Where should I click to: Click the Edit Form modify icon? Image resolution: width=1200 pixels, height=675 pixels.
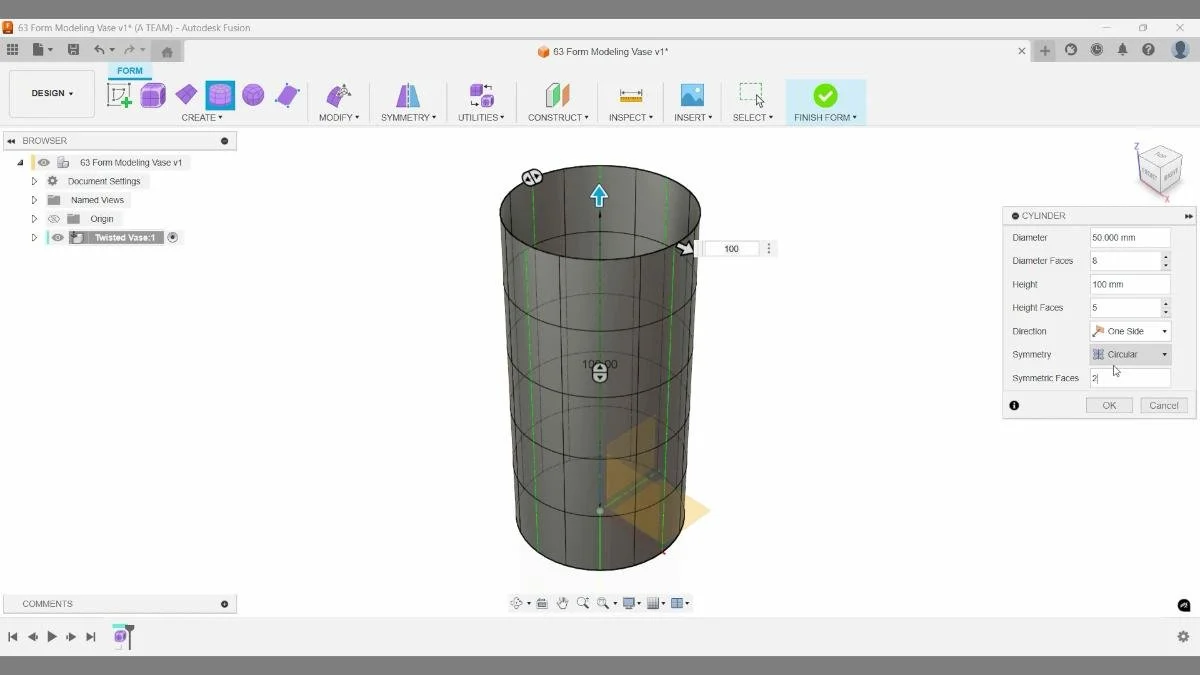tap(339, 95)
